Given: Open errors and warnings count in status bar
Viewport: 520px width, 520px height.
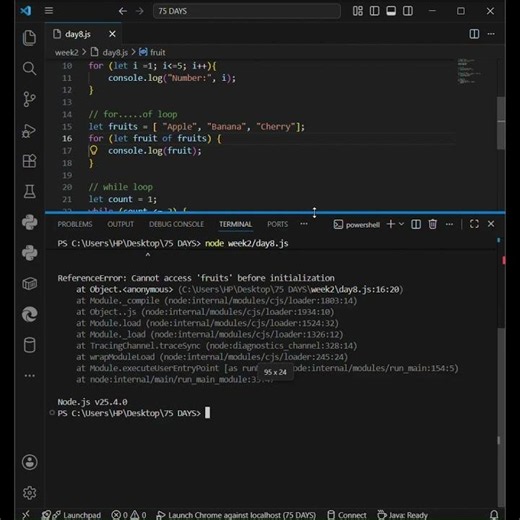Looking at the screenshot, I should pyautogui.click(x=129, y=515).
